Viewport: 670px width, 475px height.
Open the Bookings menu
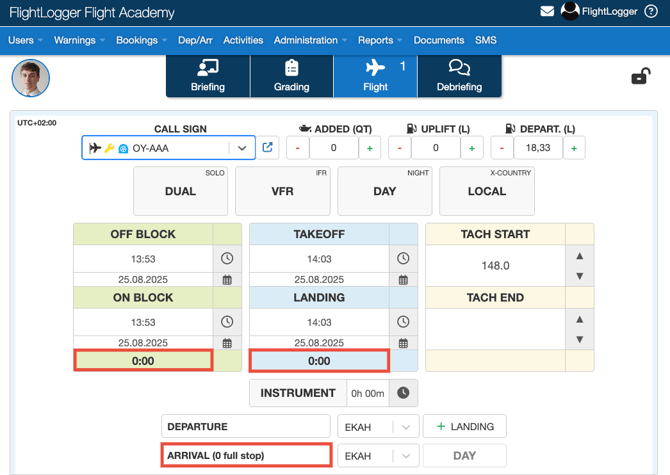click(140, 40)
